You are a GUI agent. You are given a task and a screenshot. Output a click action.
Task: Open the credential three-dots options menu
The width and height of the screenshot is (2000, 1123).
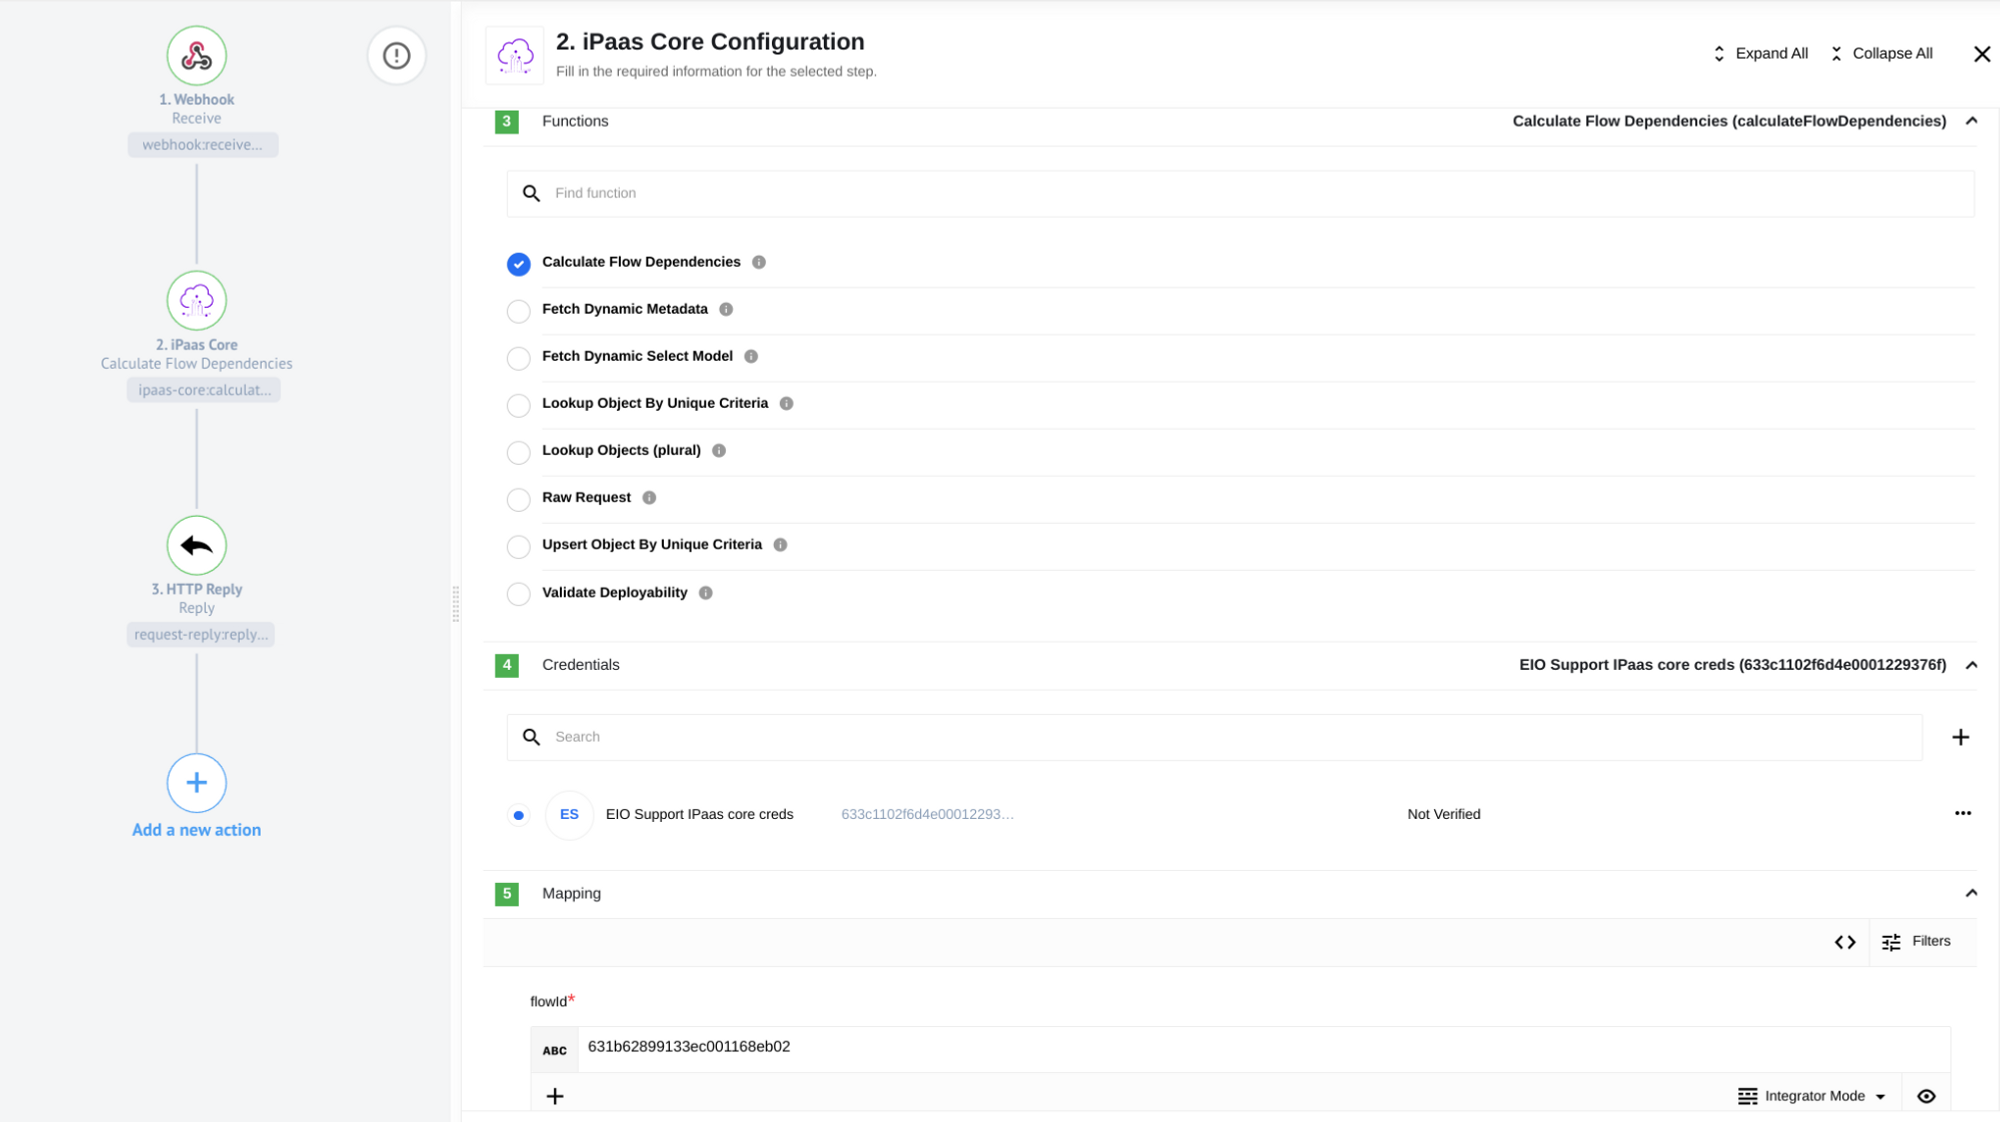pyautogui.click(x=1962, y=813)
